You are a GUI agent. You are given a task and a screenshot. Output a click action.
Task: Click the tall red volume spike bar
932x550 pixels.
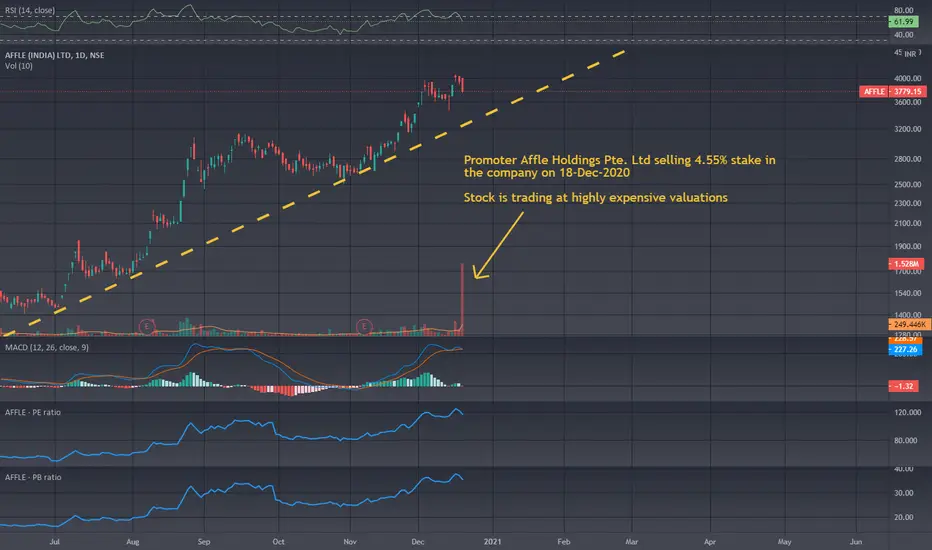click(x=462, y=298)
